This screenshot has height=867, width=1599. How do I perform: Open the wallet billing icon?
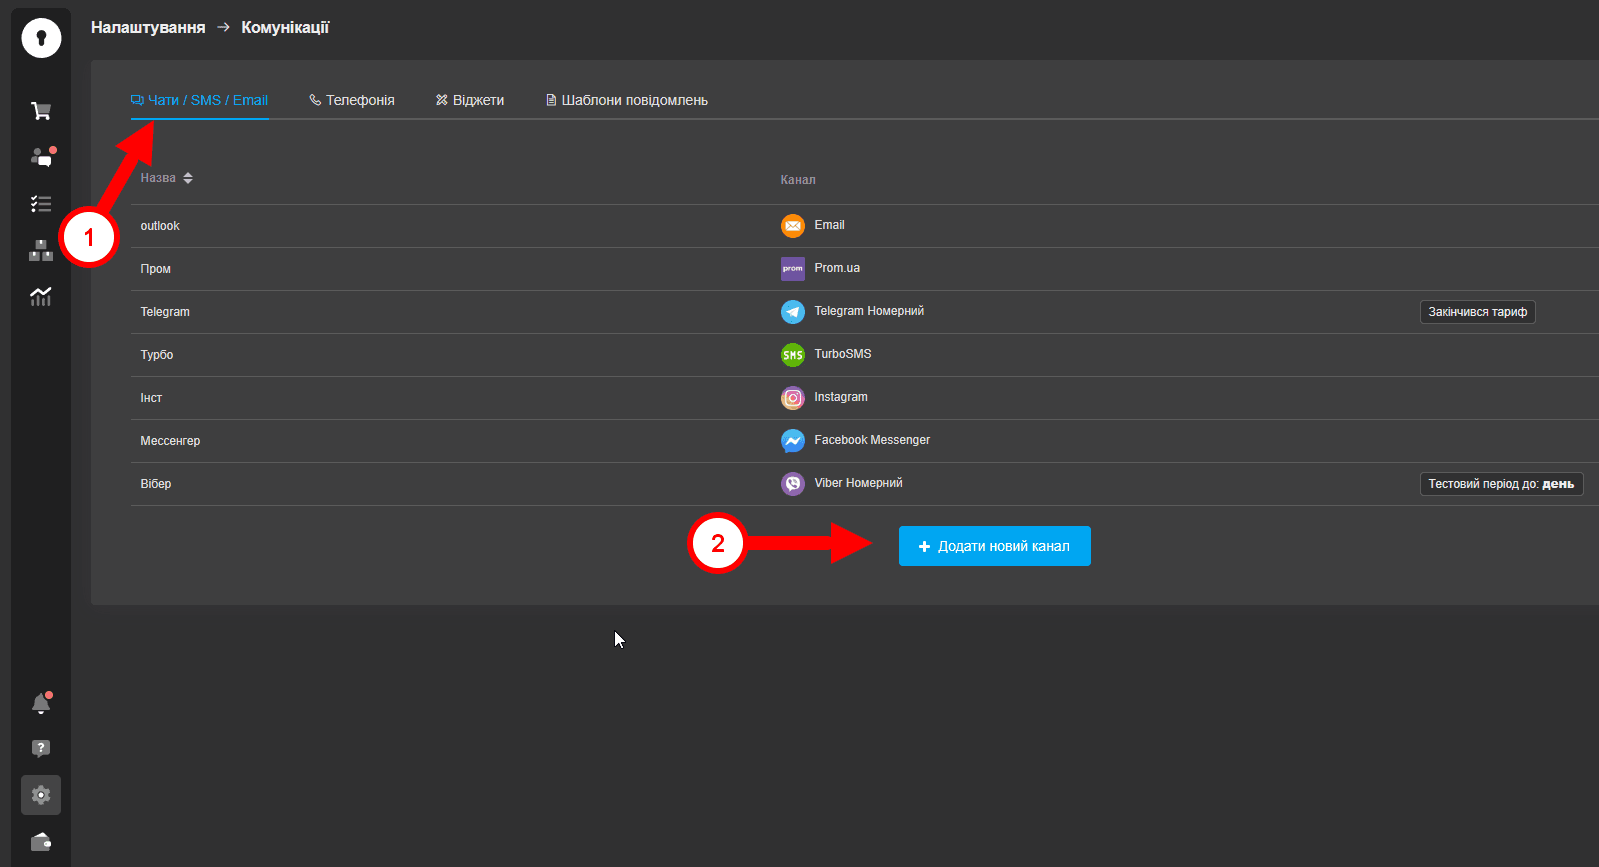click(41, 842)
